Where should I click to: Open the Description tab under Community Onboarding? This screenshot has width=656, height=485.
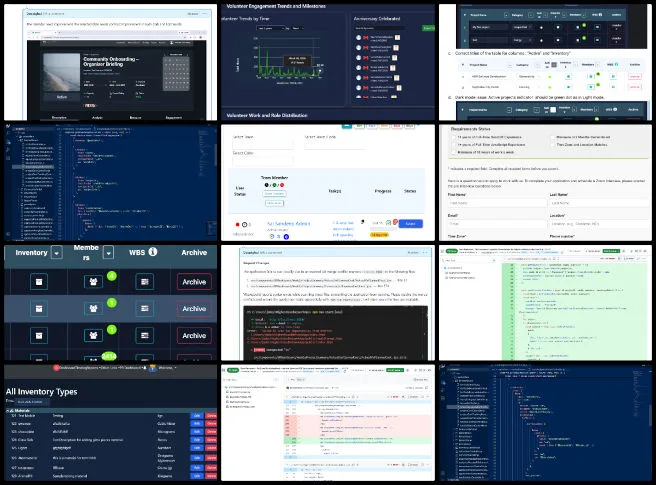coord(59,118)
